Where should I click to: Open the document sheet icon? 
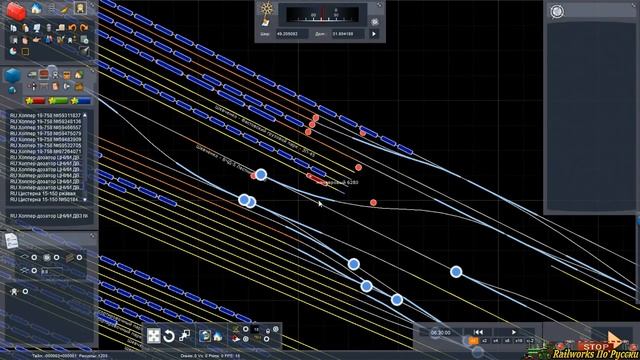[x=11, y=240]
